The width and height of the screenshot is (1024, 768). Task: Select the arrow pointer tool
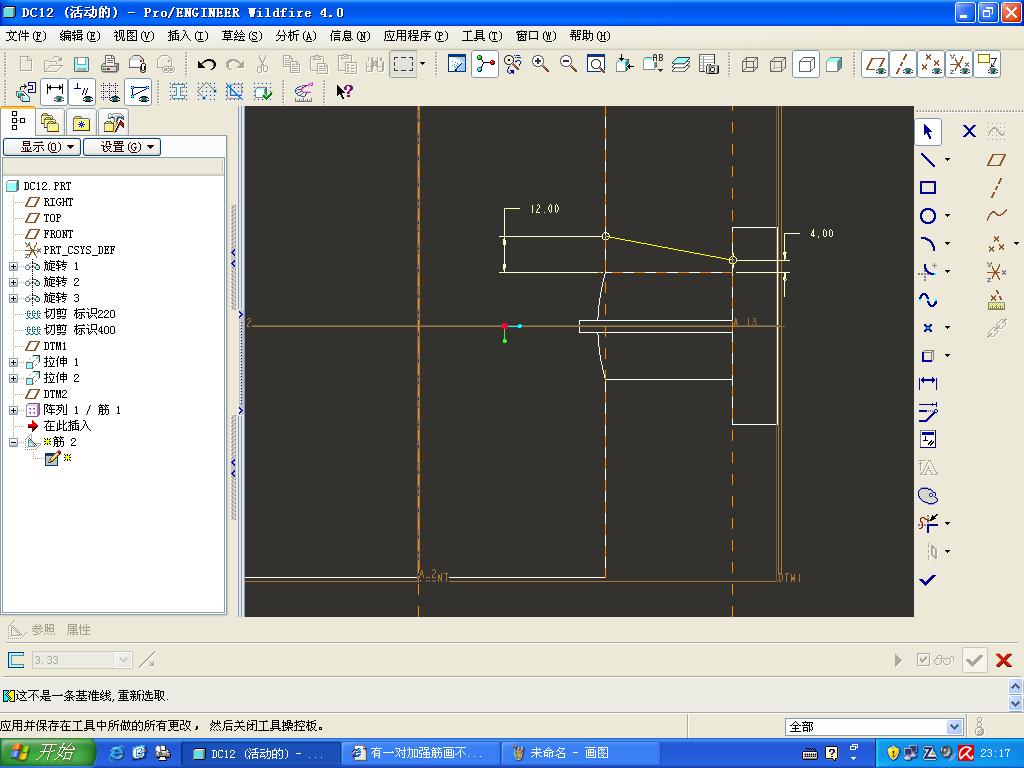[927, 132]
